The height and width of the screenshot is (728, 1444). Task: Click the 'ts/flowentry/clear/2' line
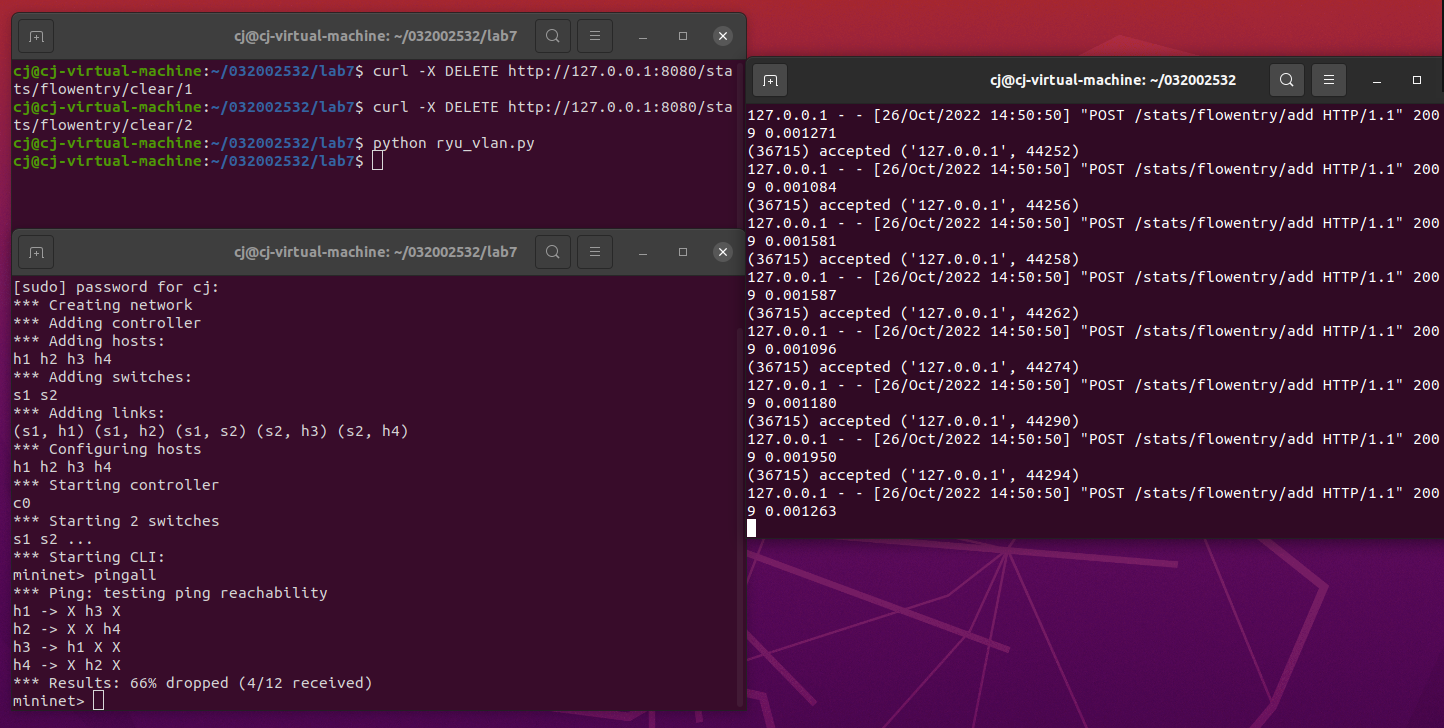(102, 125)
